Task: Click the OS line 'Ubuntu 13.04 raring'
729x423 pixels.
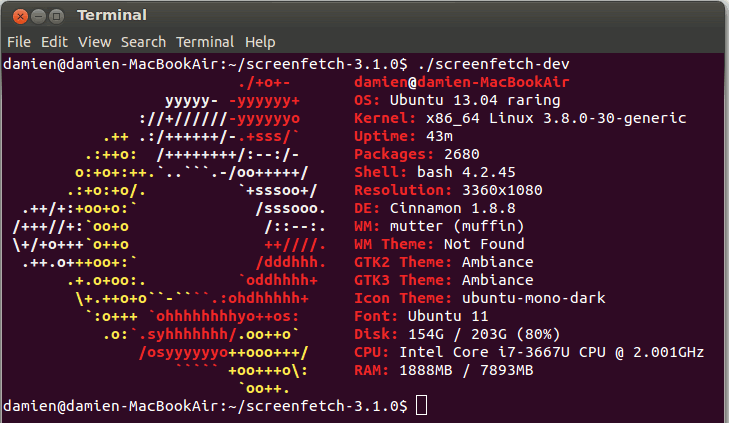Action: [x=475, y=100]
